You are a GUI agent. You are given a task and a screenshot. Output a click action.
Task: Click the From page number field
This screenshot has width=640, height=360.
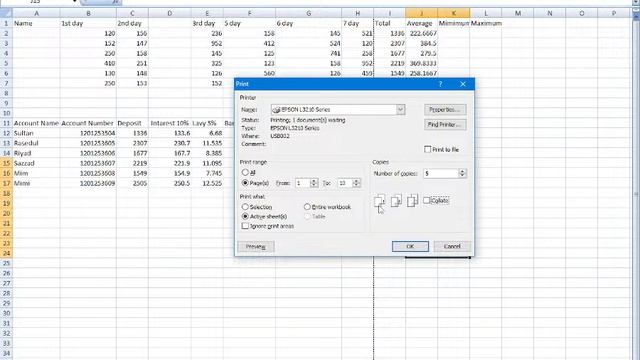click(x=302, y=183)
